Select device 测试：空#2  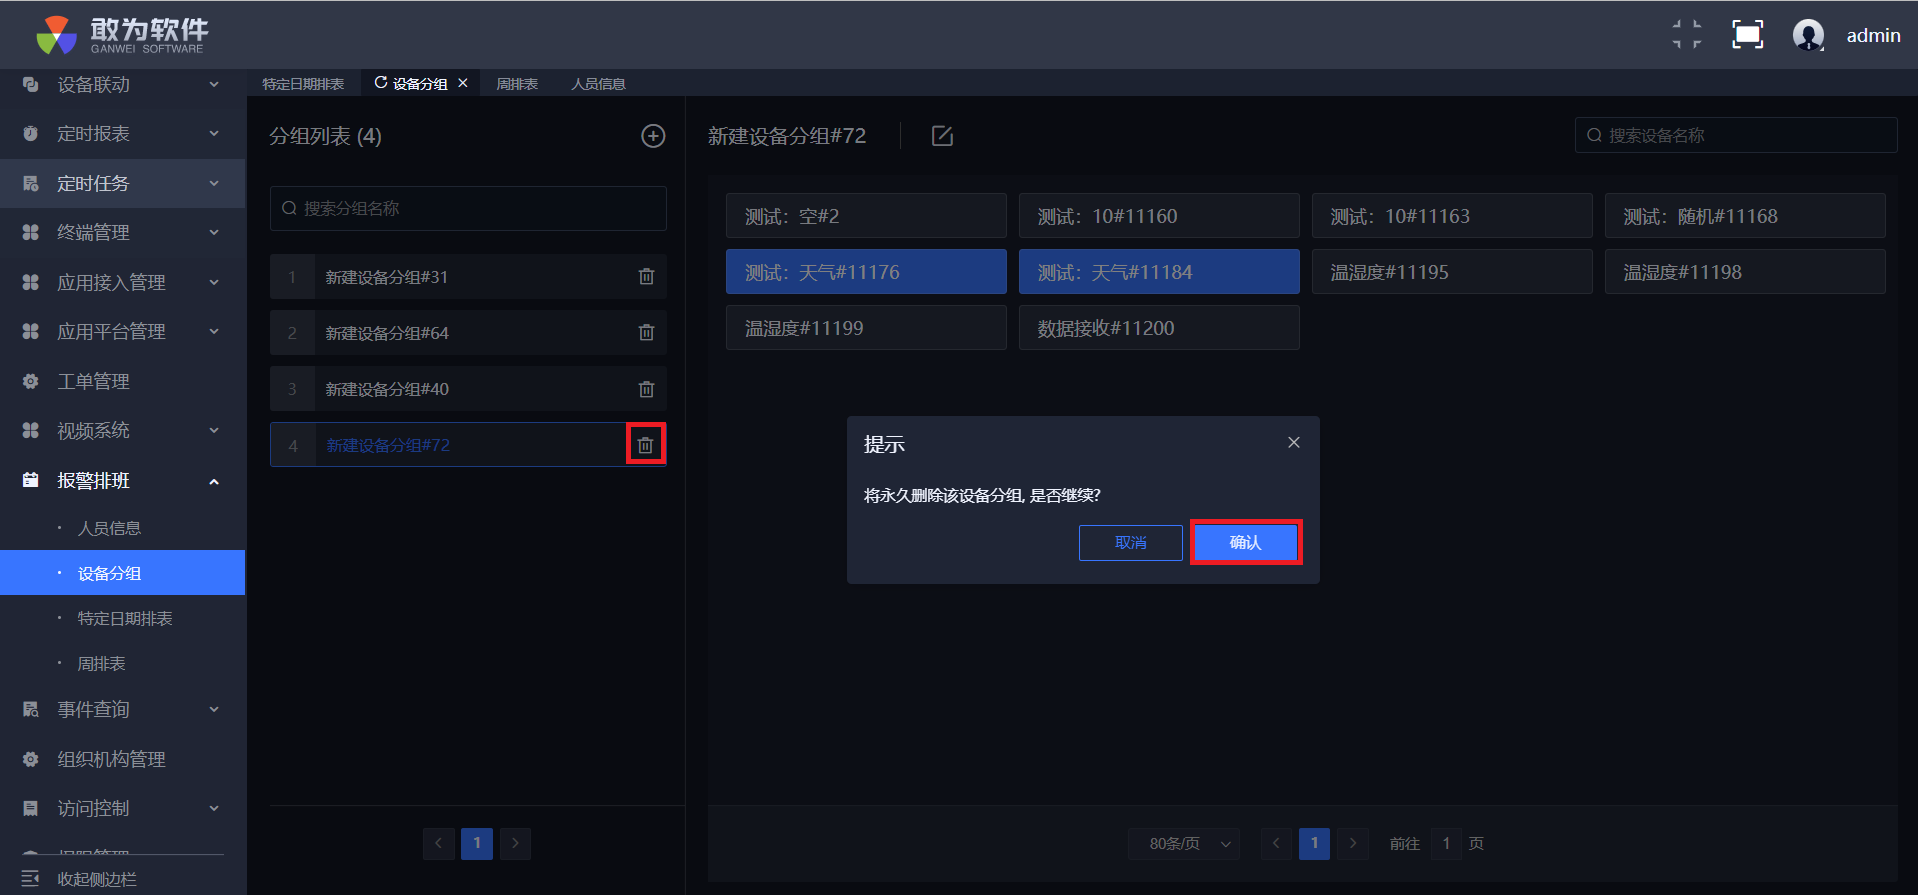point(866,216)
